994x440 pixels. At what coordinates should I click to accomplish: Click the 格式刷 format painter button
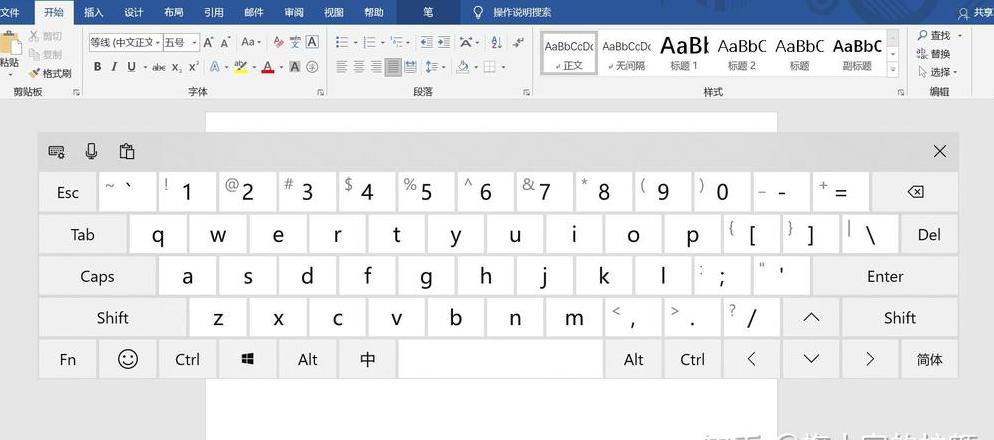50,74
